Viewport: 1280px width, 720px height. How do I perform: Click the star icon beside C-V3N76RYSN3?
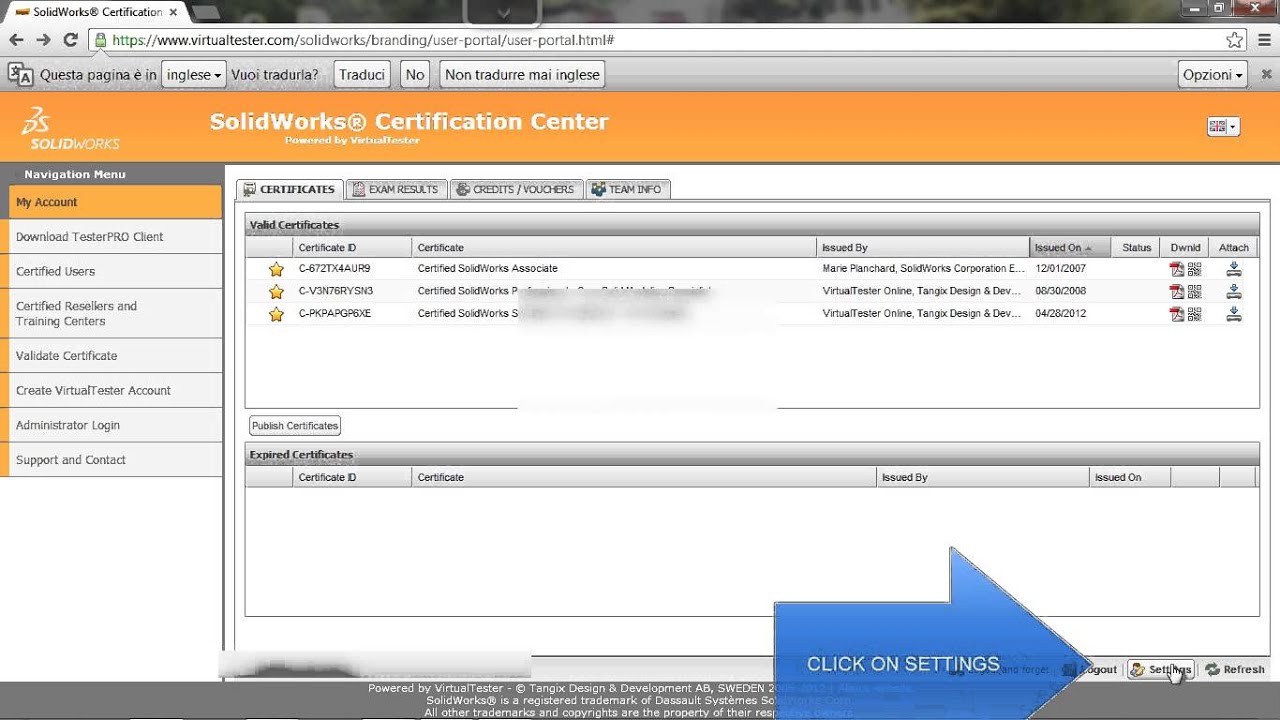coord(276,291)
